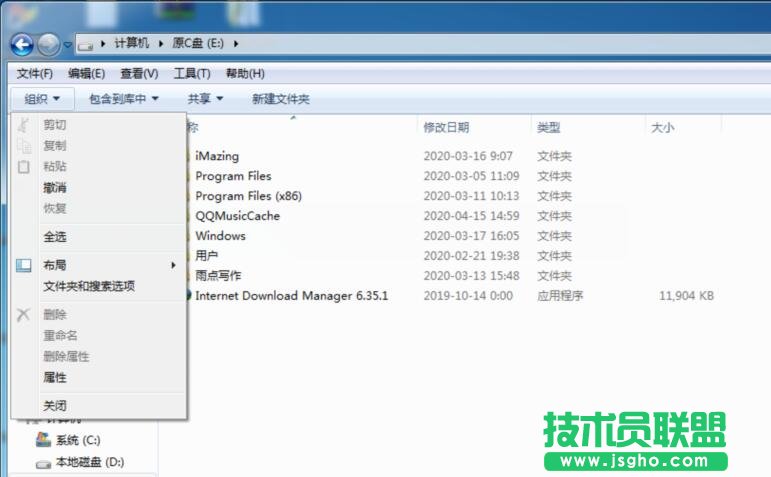Select the 用户 folder

click(x=207, y=256)
